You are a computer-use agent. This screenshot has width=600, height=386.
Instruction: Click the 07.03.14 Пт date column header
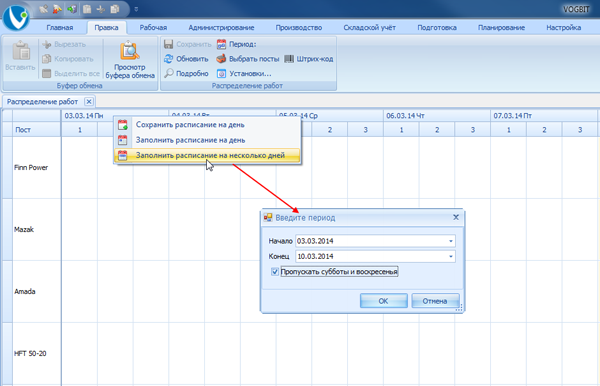544,116
